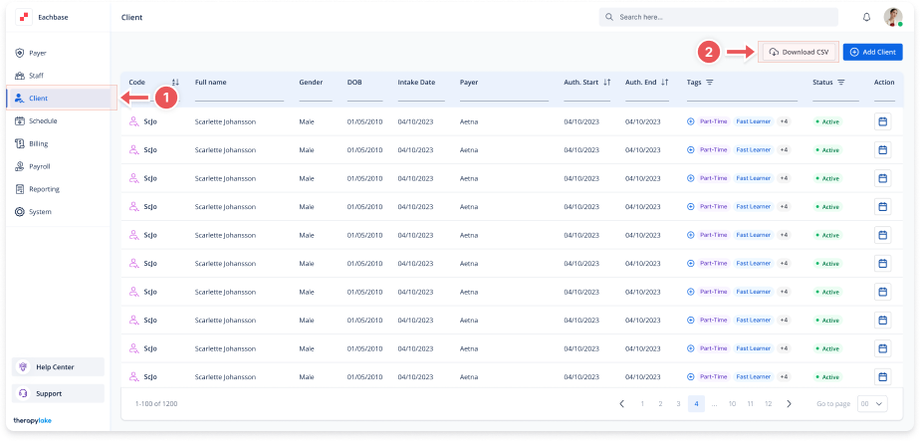Sort by Auth. End column
Viewport: 920px width, 441px height.
pyautogui.click(x=665, y=82)
